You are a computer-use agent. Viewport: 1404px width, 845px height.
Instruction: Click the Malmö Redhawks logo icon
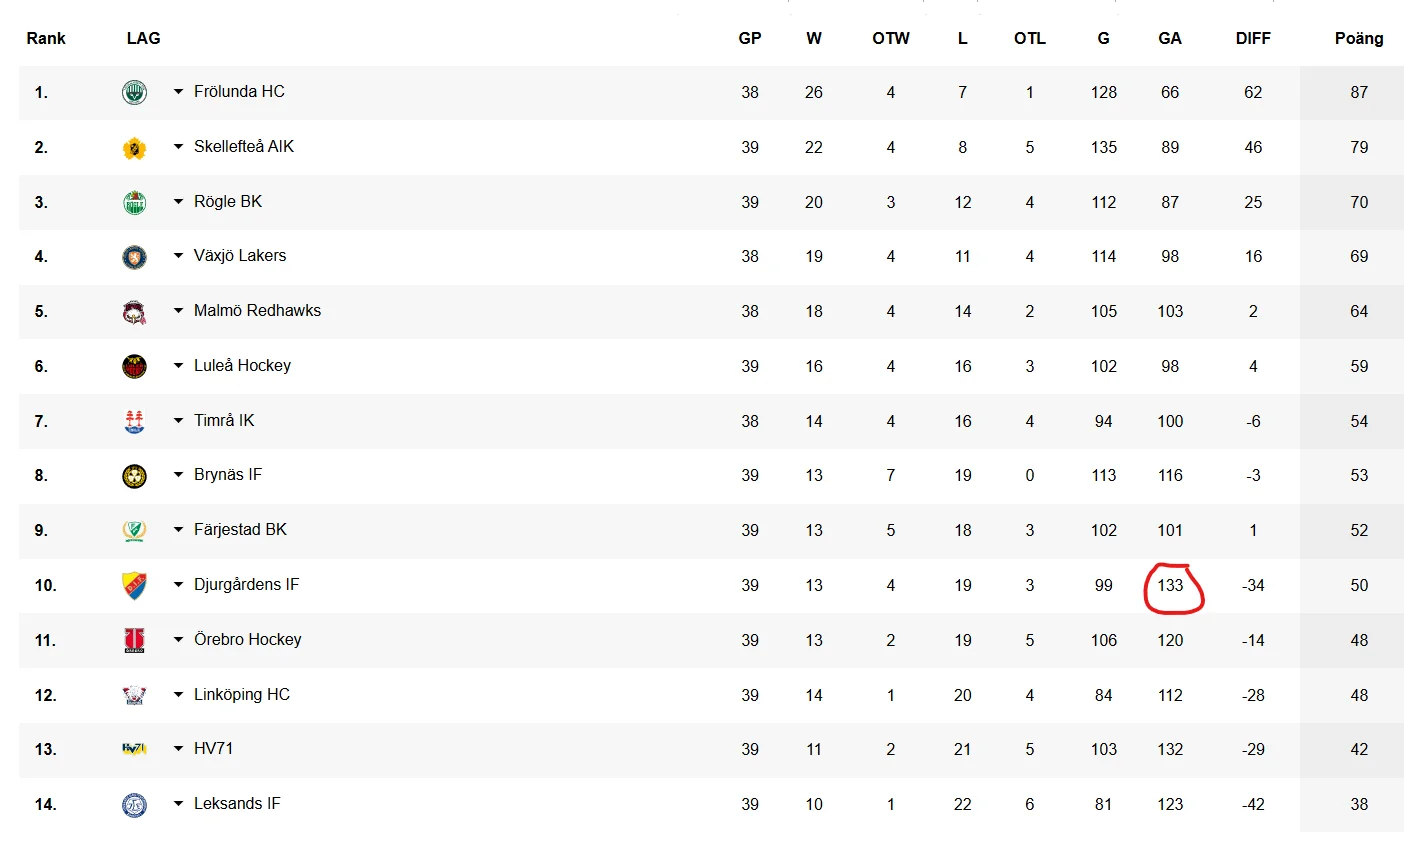(x=134, y=312)
